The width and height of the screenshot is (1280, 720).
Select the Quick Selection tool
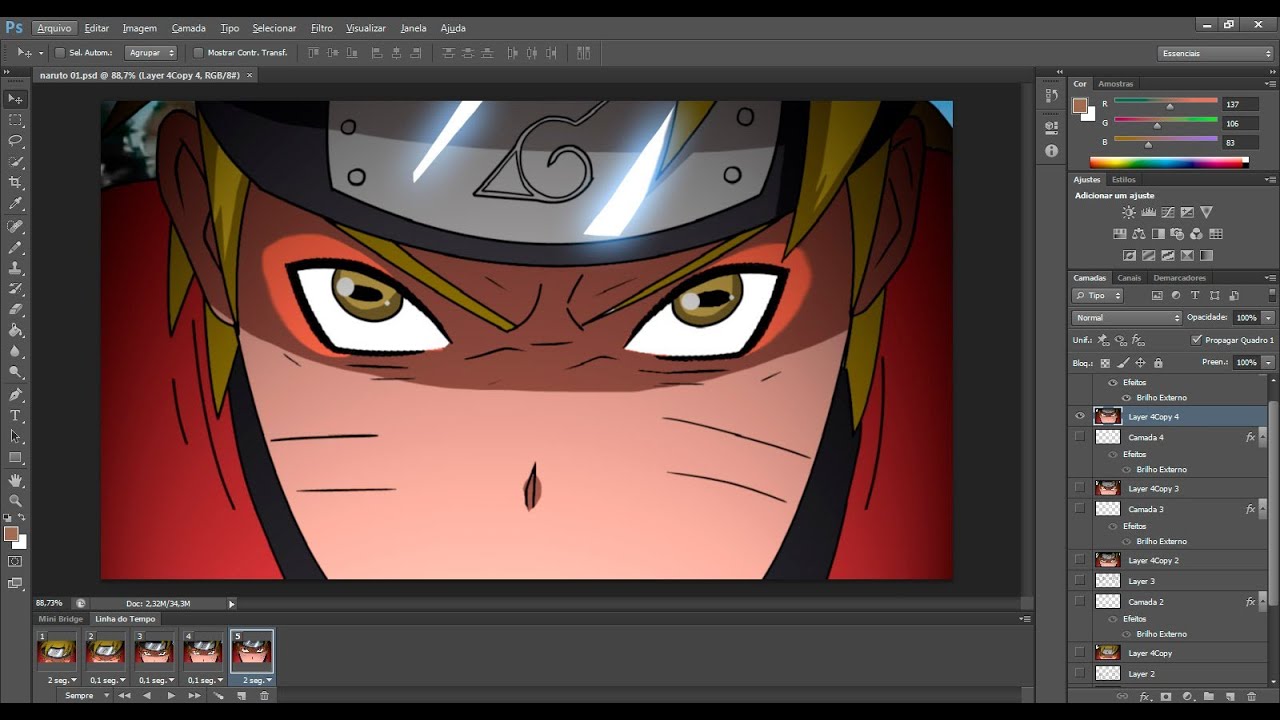point(15,162)
